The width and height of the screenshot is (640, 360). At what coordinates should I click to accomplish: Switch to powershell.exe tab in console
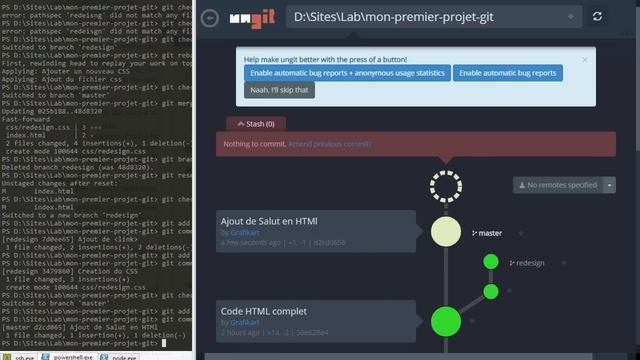point(68,357)
